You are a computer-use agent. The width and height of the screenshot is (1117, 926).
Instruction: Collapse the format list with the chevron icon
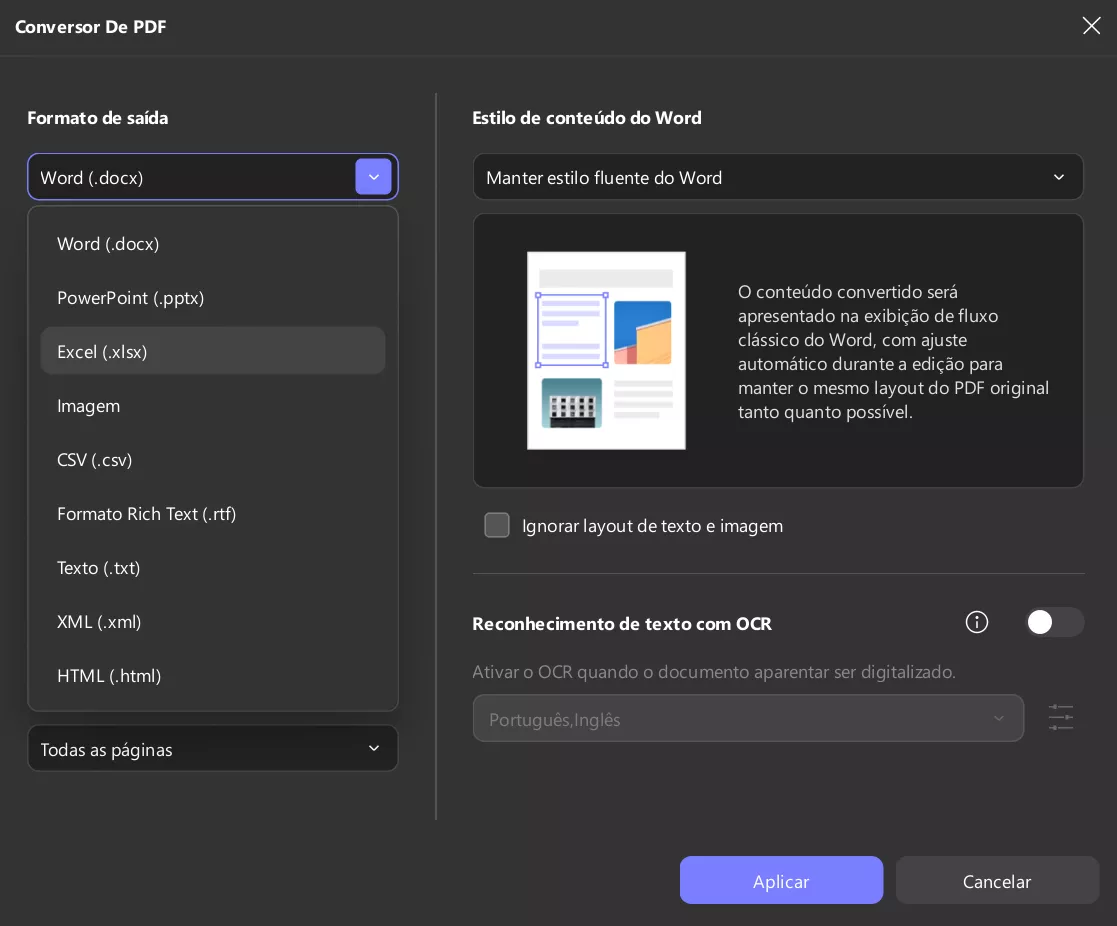[373, 177]
